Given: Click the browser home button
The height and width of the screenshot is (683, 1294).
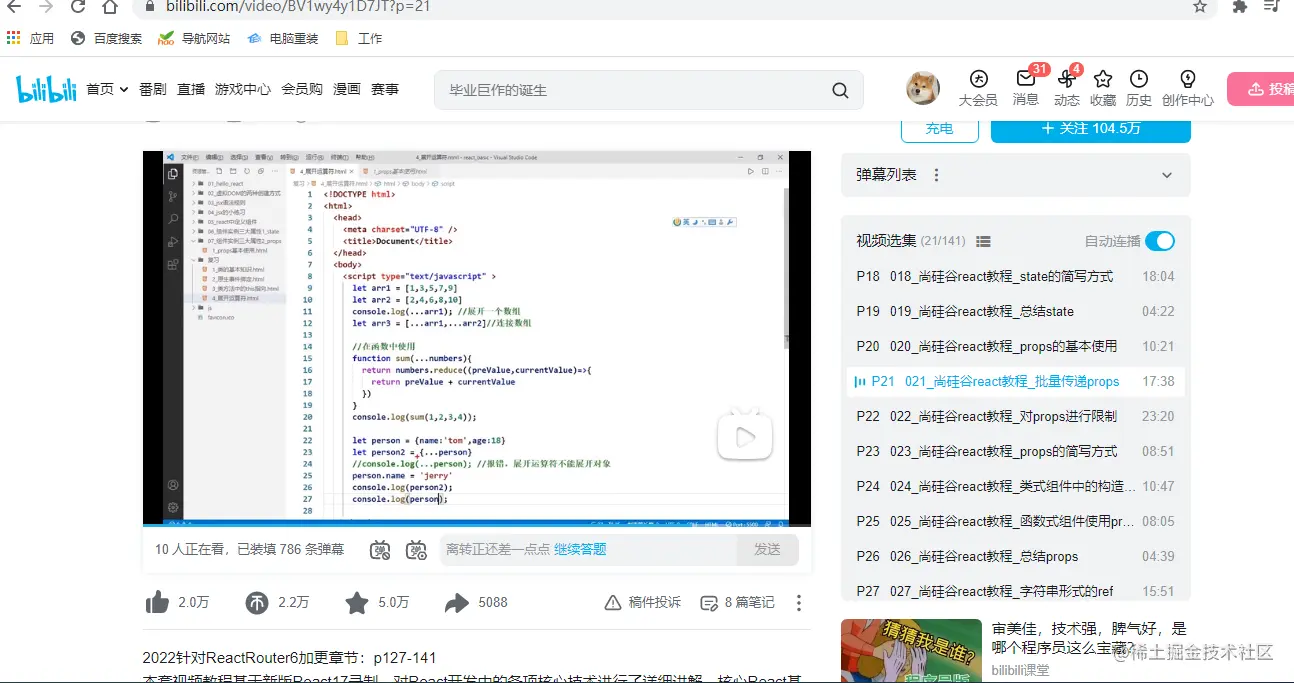Looking at the screenshot, I should (x=110, y=6).
